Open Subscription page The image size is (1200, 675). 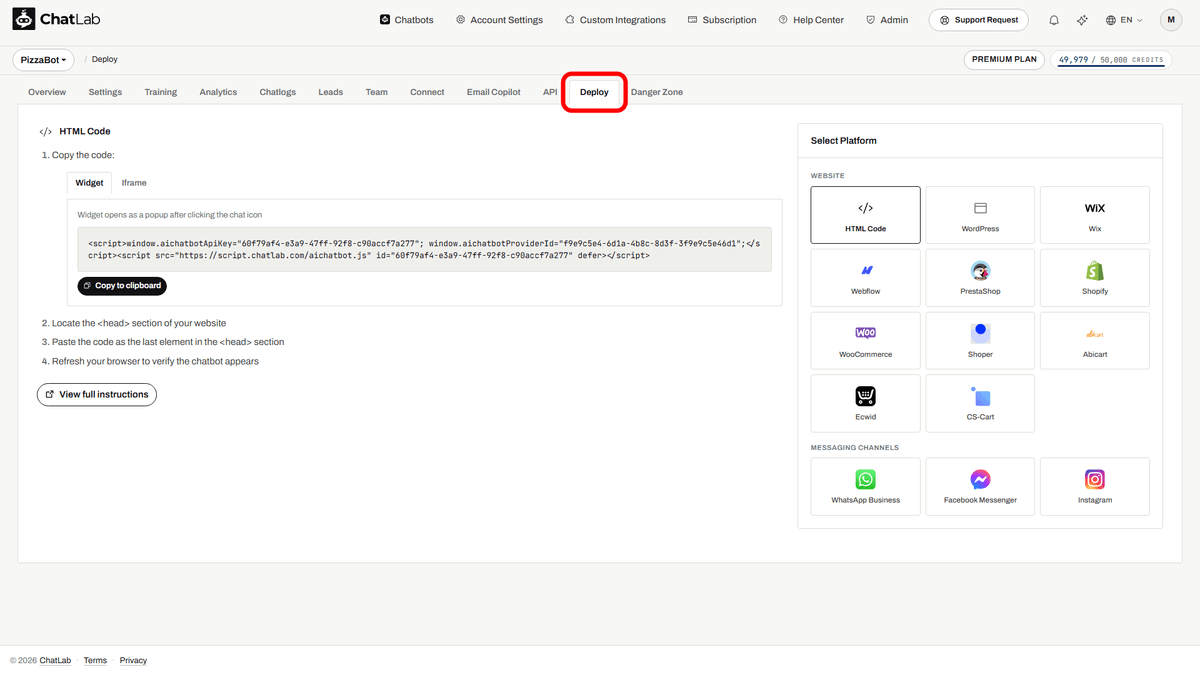point(722,20)
